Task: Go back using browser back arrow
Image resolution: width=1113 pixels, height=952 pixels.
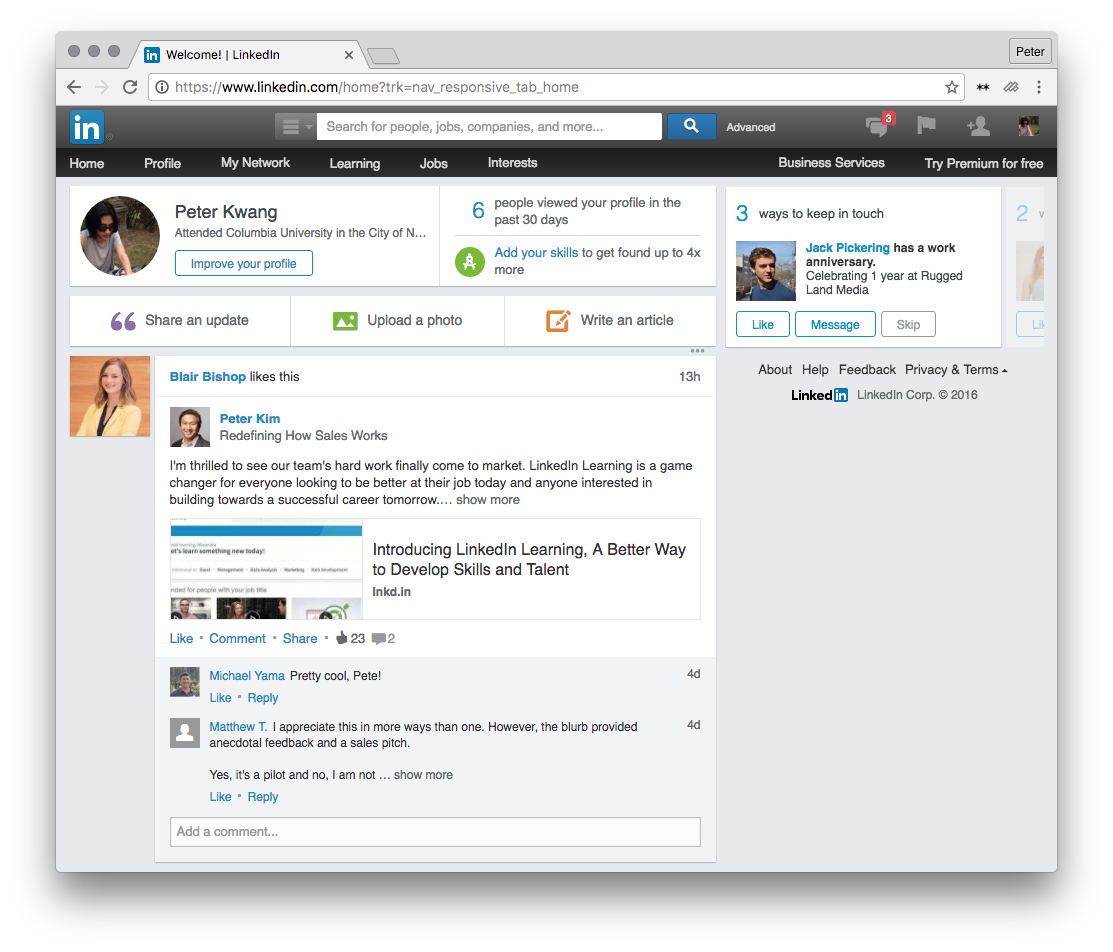Action: (74, 87)
